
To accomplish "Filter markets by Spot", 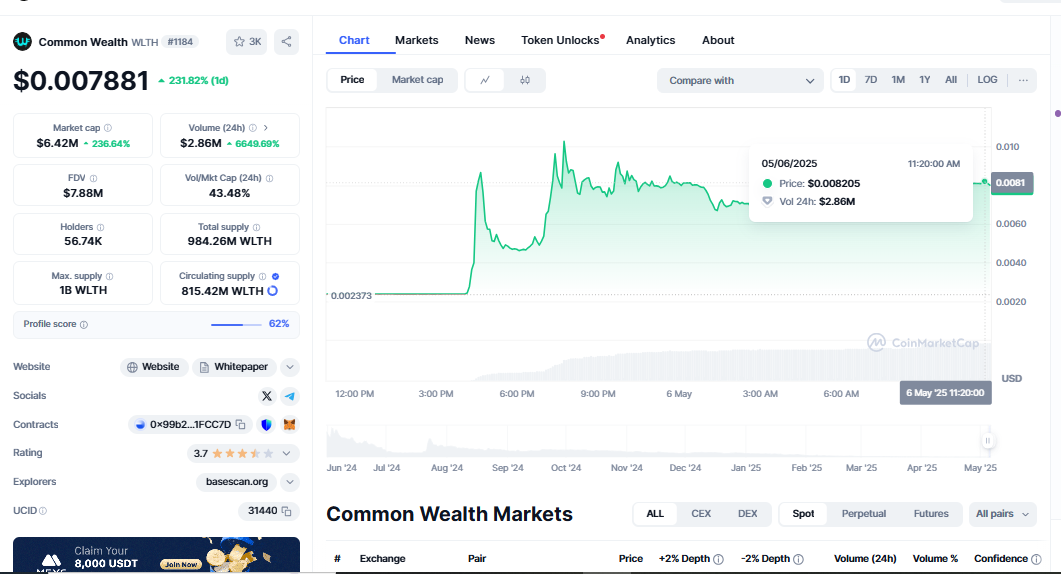I will [x=803, y=514].
